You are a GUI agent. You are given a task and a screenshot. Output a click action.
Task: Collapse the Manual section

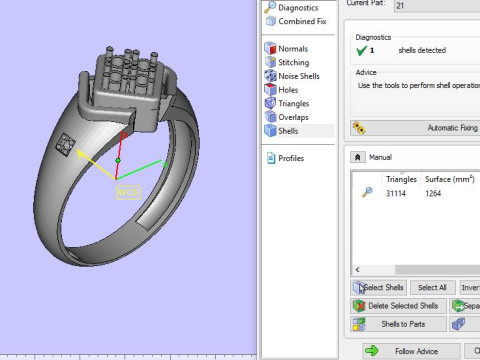[x=358, y=157]
